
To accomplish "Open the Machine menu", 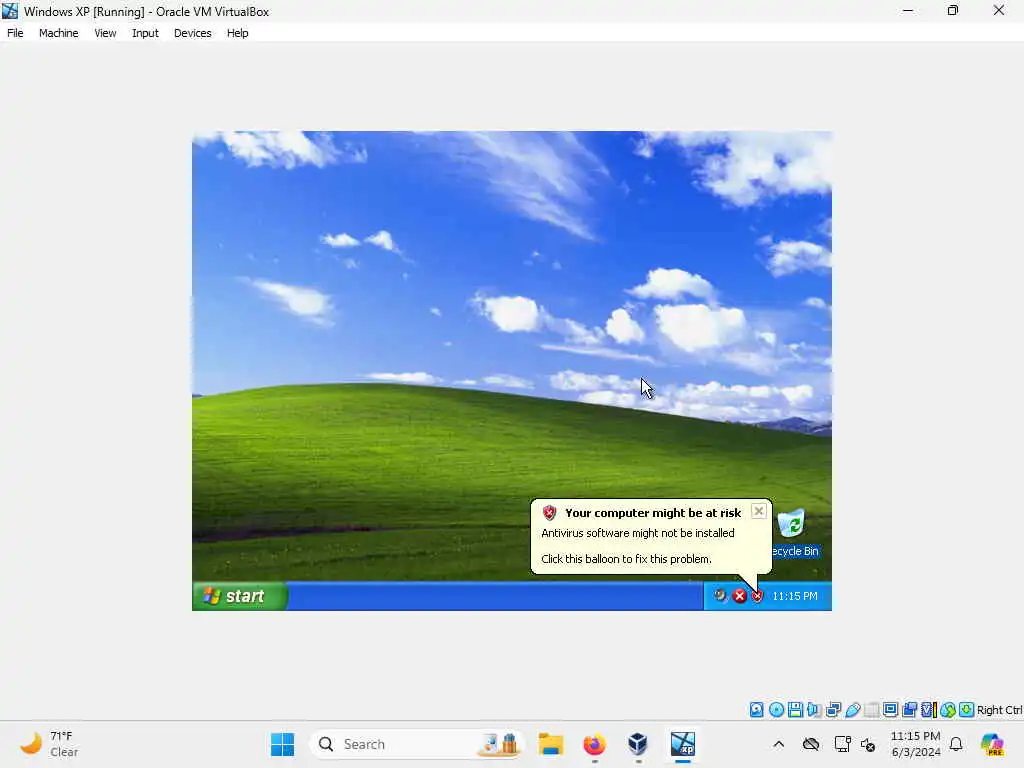I will pyautogui.click(x=58, y=33).
